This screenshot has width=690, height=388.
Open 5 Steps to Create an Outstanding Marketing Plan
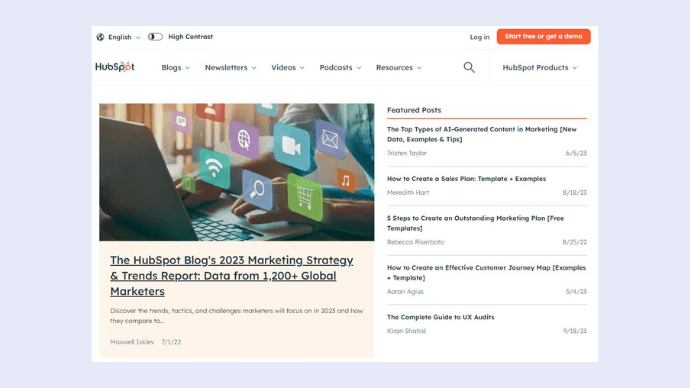click(475, 223)
